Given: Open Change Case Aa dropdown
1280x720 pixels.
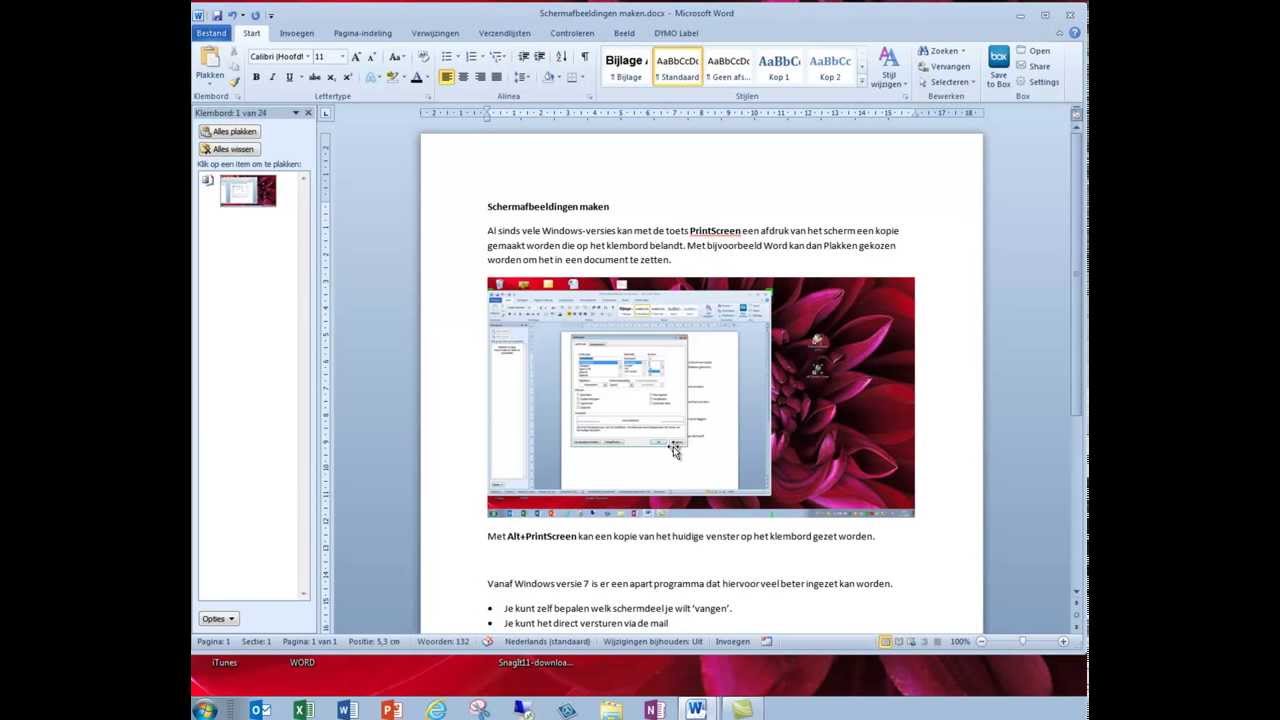Looking at the screenshot, I should pyautogui.click(x=397, y=57).
